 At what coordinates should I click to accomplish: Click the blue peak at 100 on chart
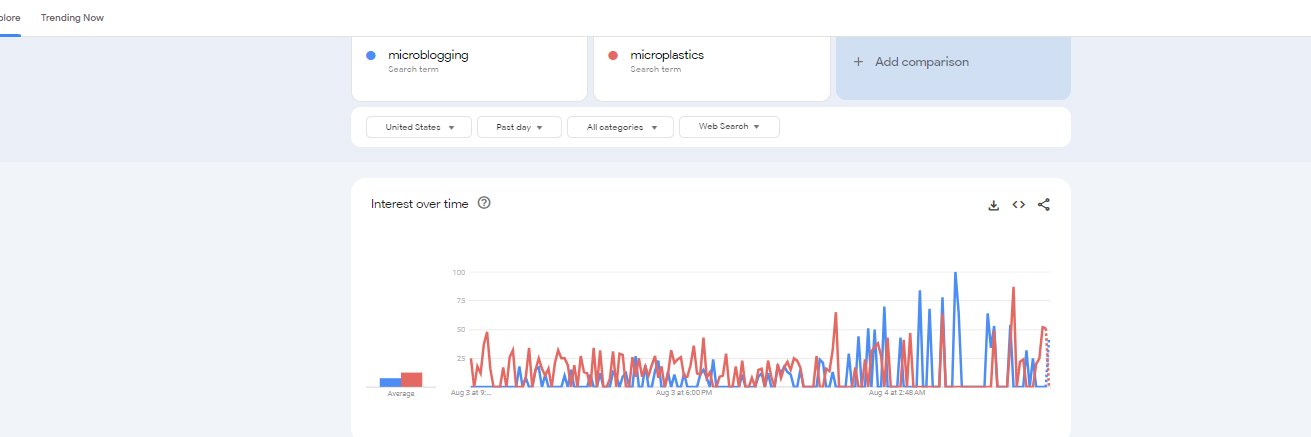pos(955,273)
